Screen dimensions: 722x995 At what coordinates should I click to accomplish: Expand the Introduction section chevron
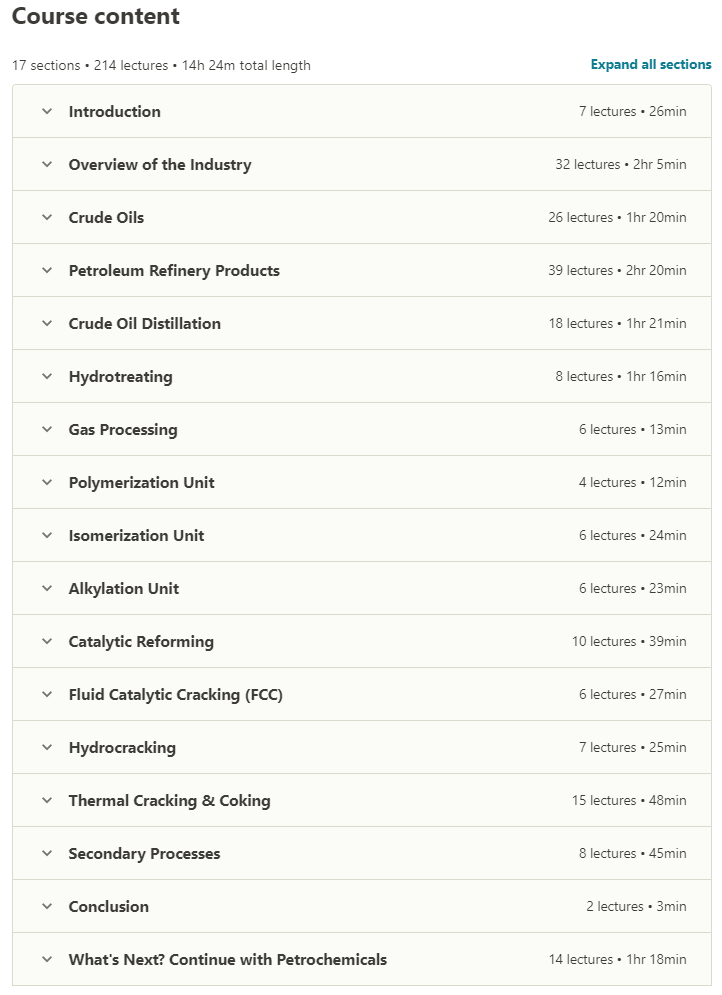tap(46, 112)
